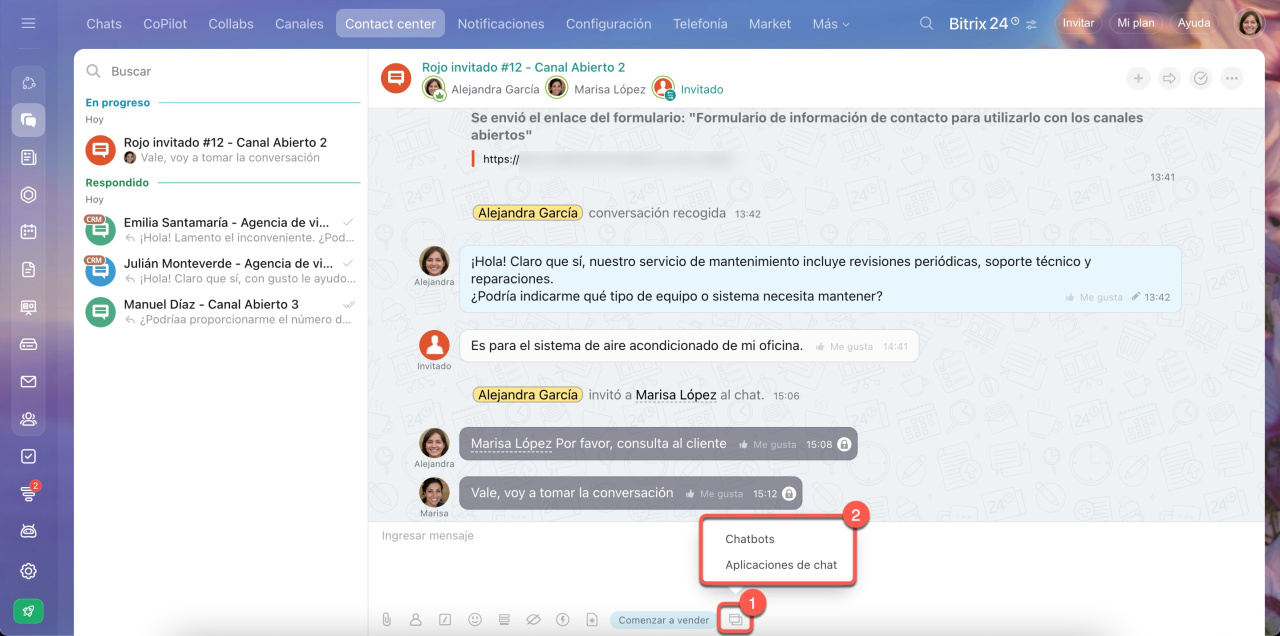Toggle the hidden mode crossed-eye icon
Viewport: 1280px width, 636px height.
[533, 620]
